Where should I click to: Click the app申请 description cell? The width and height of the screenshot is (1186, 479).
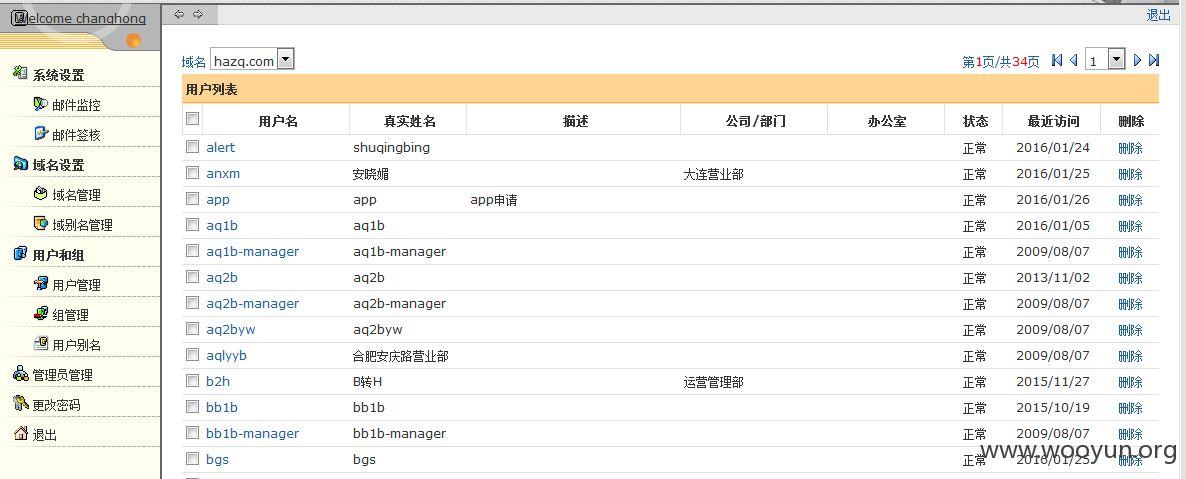tap(494, 200)
